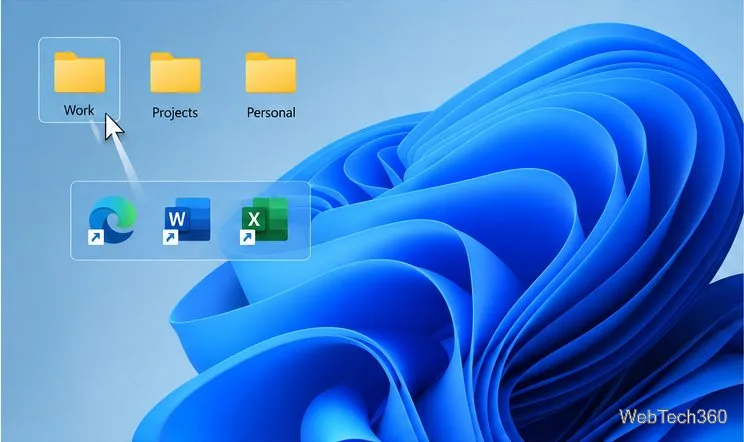
Task: Click the "Work" folder label
Action: point(79,110)
